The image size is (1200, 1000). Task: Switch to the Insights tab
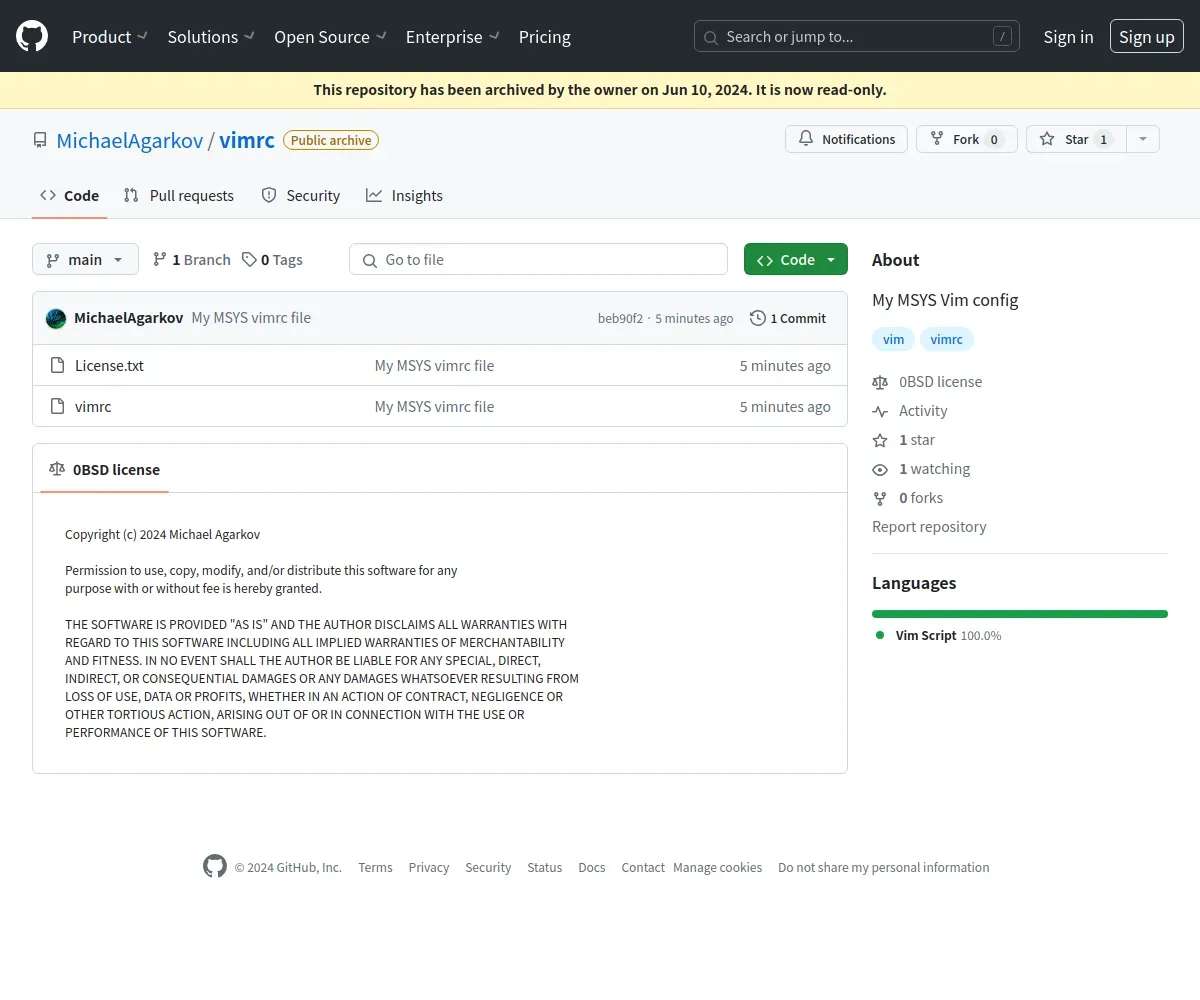click(404, 196)
